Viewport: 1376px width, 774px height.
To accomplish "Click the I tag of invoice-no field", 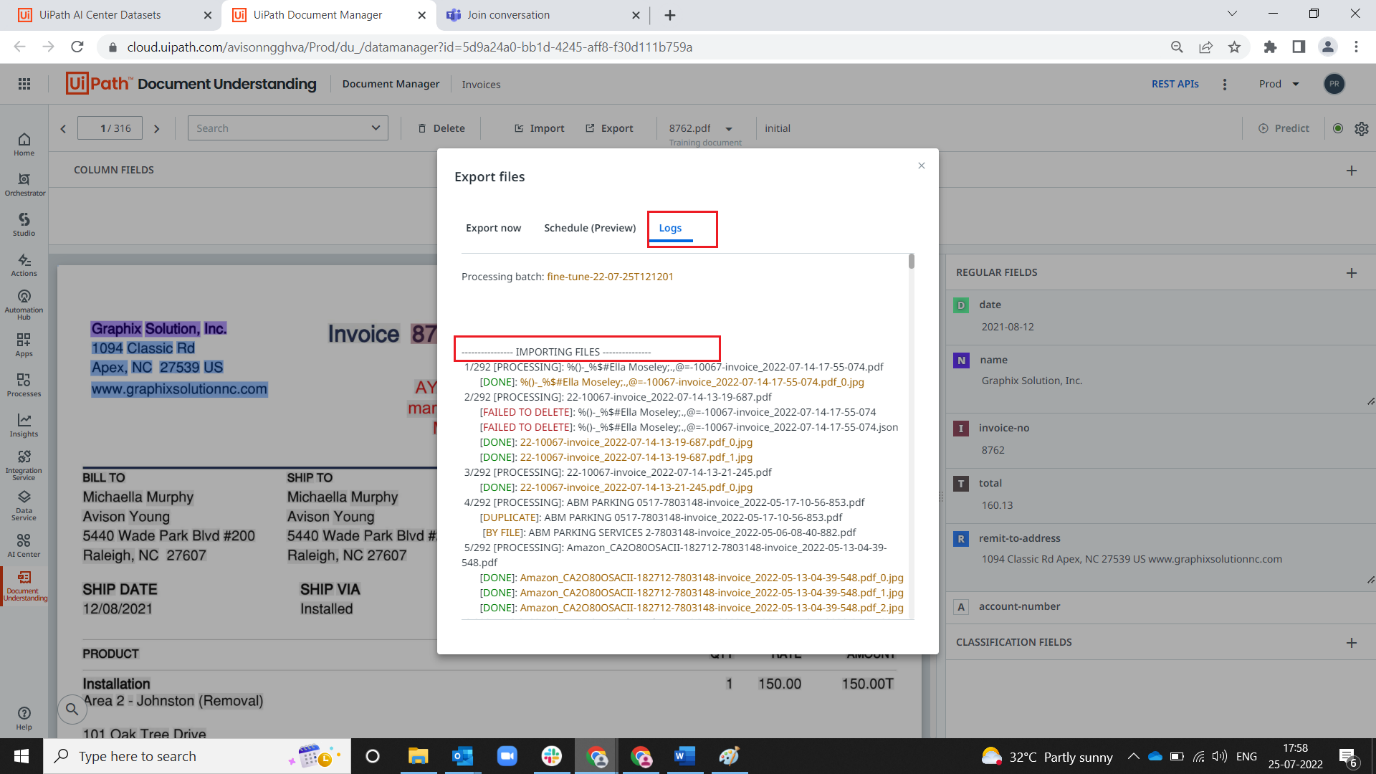I will click(962, 428).
